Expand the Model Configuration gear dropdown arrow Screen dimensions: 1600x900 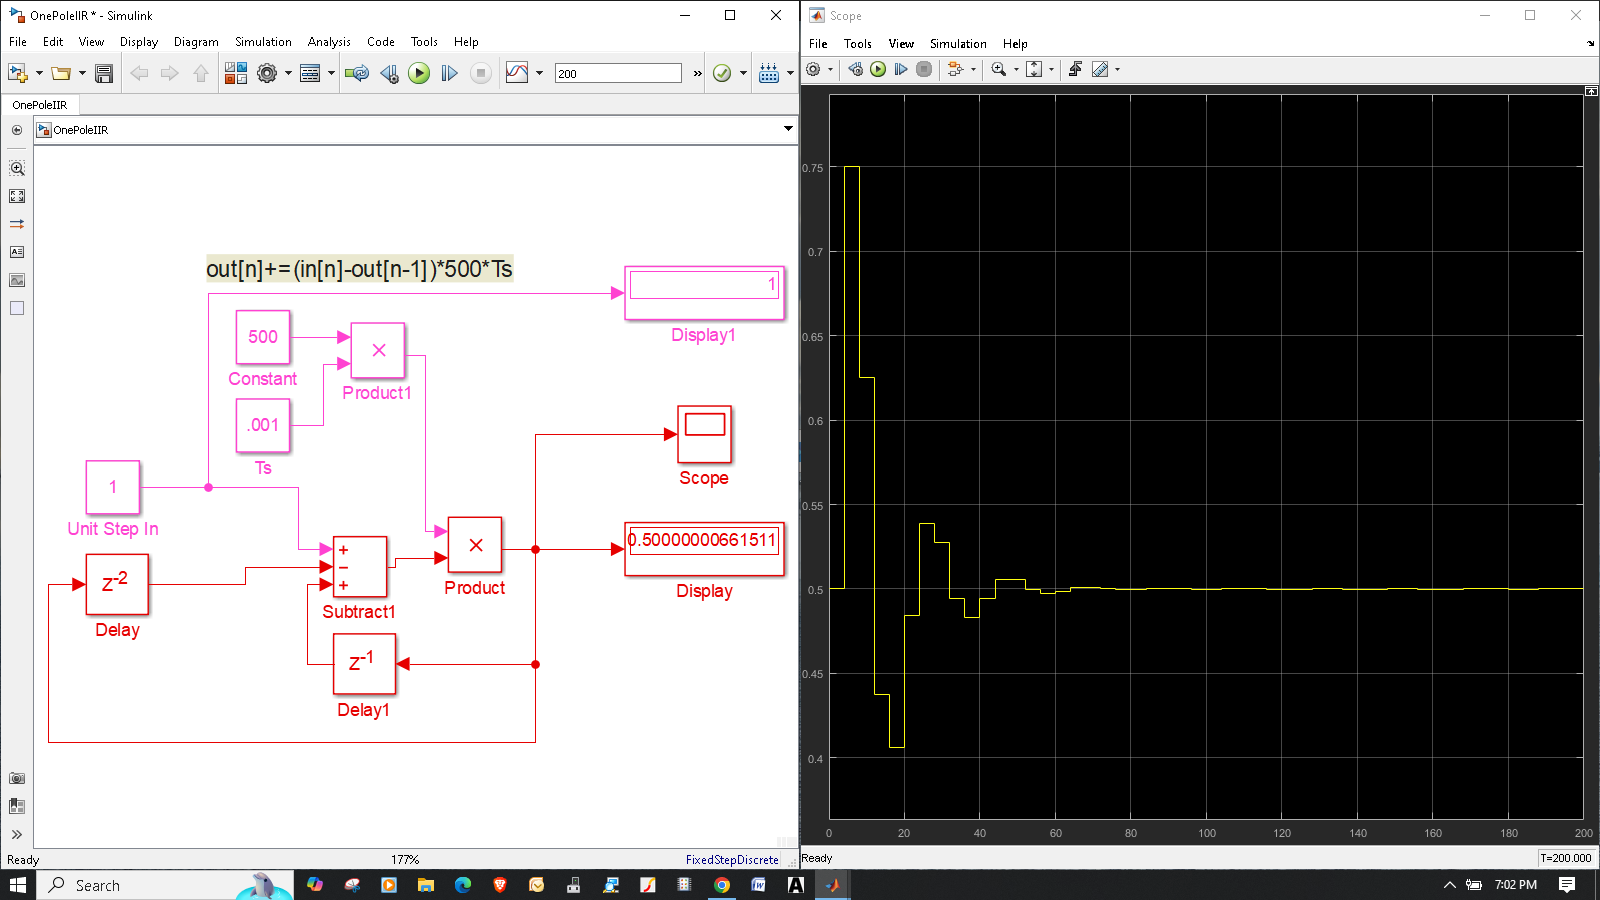[288, 73]
